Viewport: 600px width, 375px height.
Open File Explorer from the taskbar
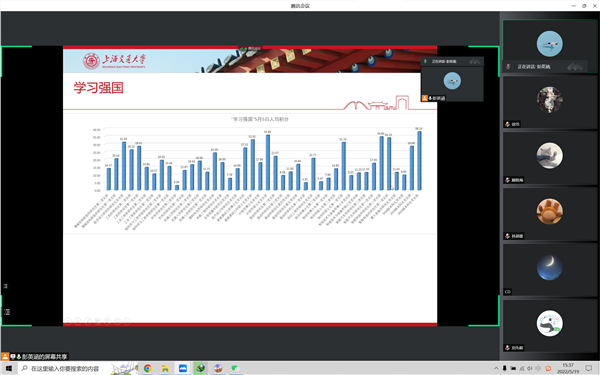tap(165, 368)
